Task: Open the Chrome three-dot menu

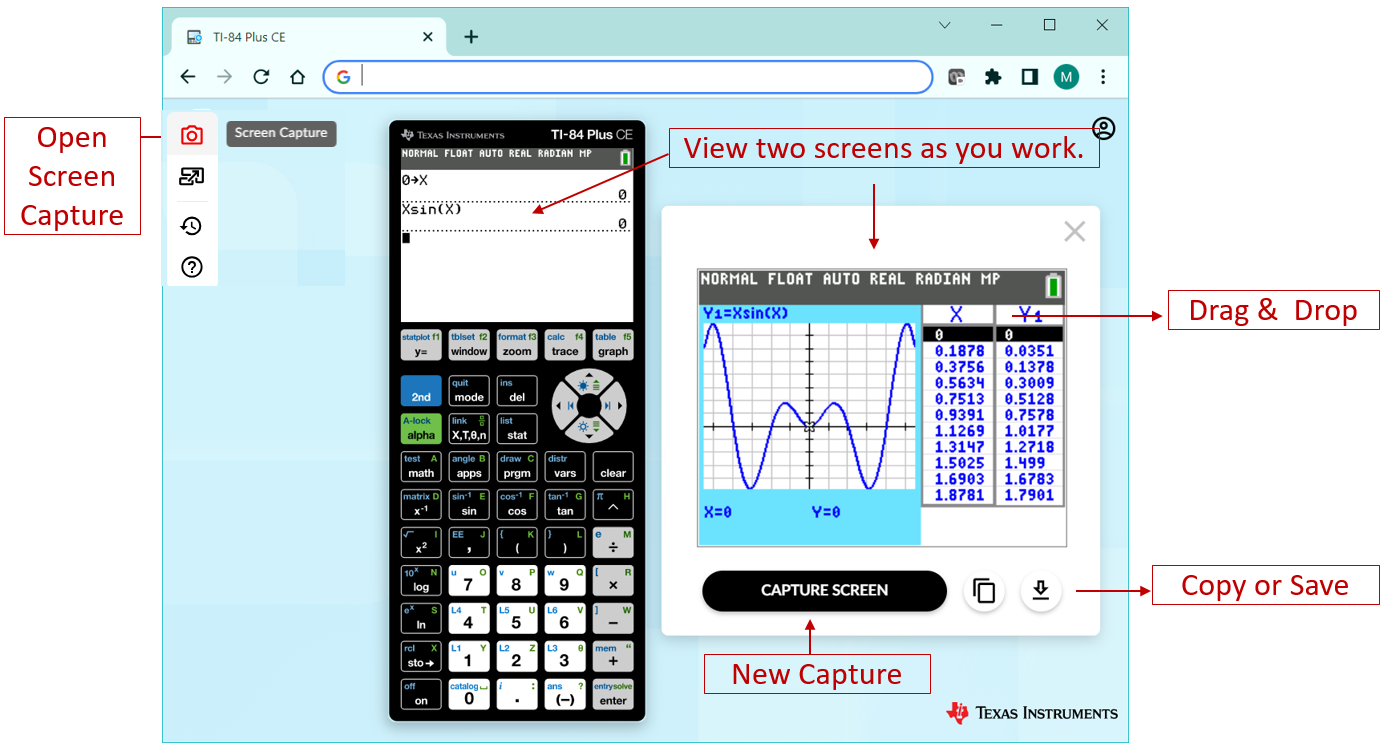Action: point(1103,77)
